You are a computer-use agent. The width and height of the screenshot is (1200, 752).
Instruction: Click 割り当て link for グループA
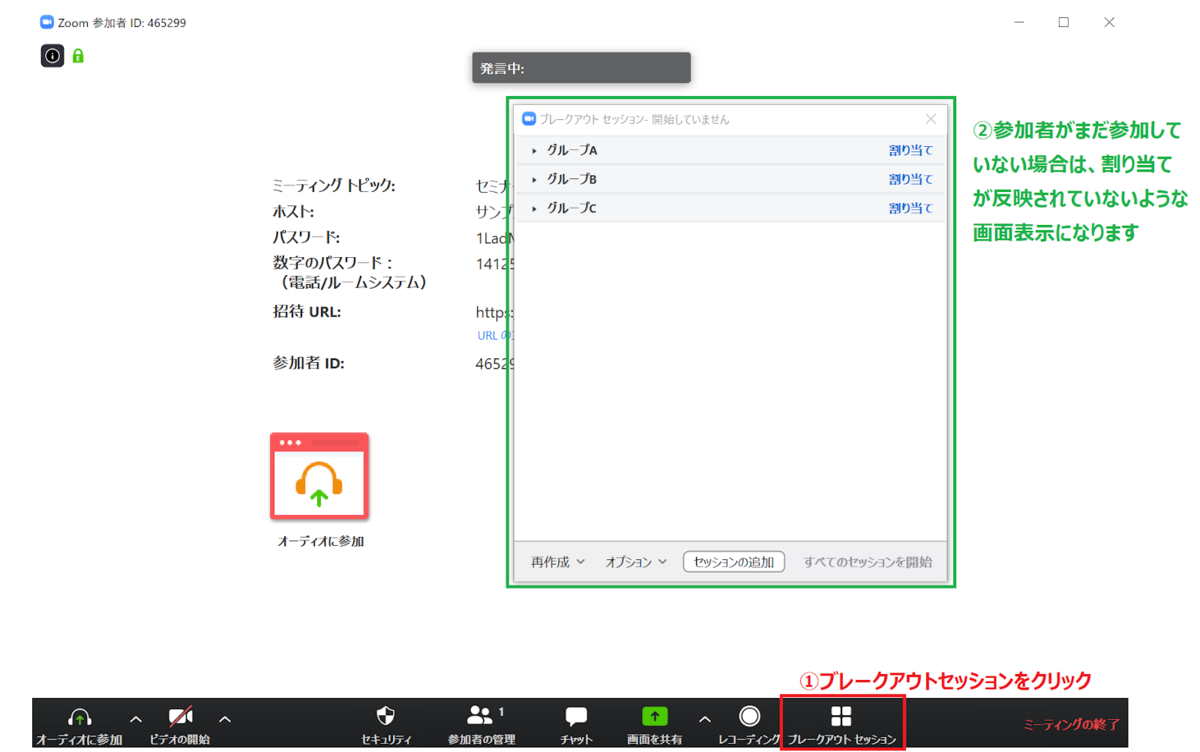tap(911, 151)
